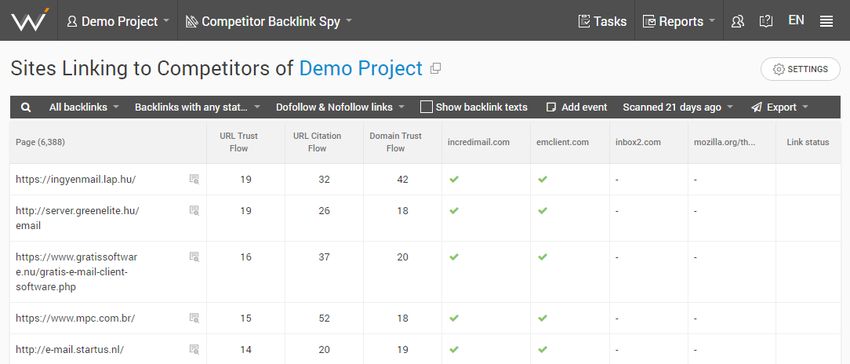Expand the Reports menu
850x364 pixels.
679,21
